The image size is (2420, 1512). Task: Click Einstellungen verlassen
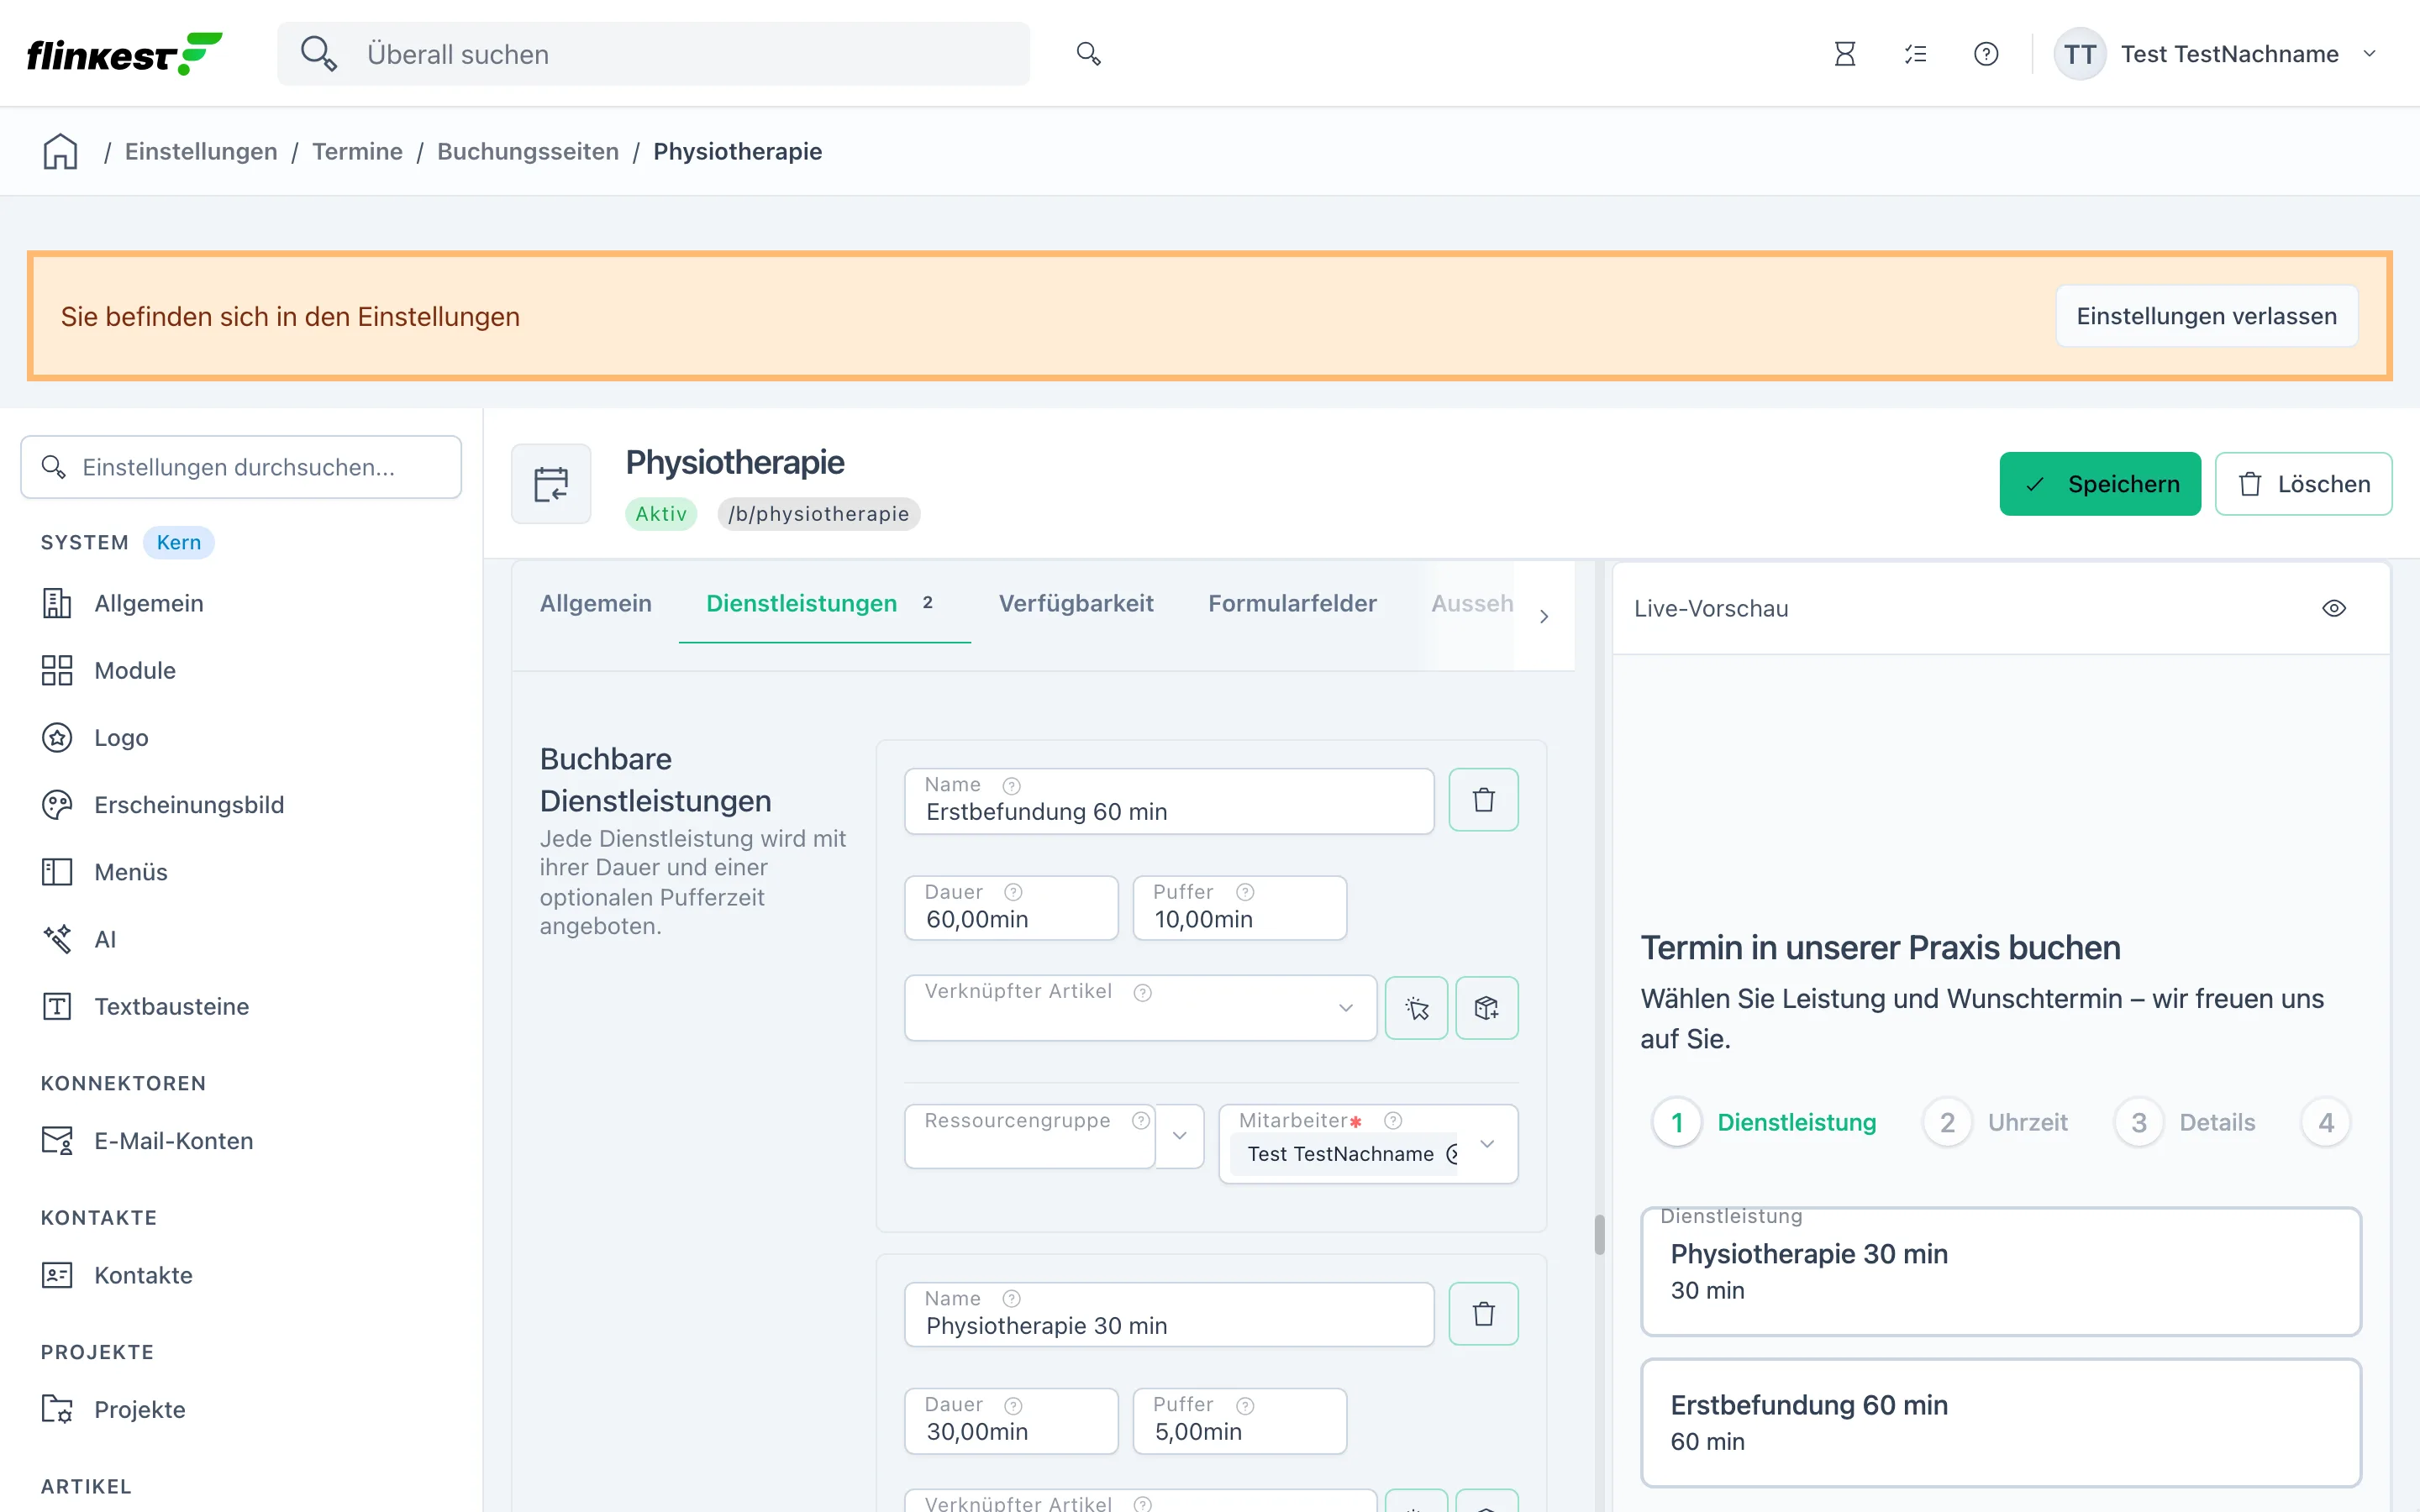pos(2206,316)
